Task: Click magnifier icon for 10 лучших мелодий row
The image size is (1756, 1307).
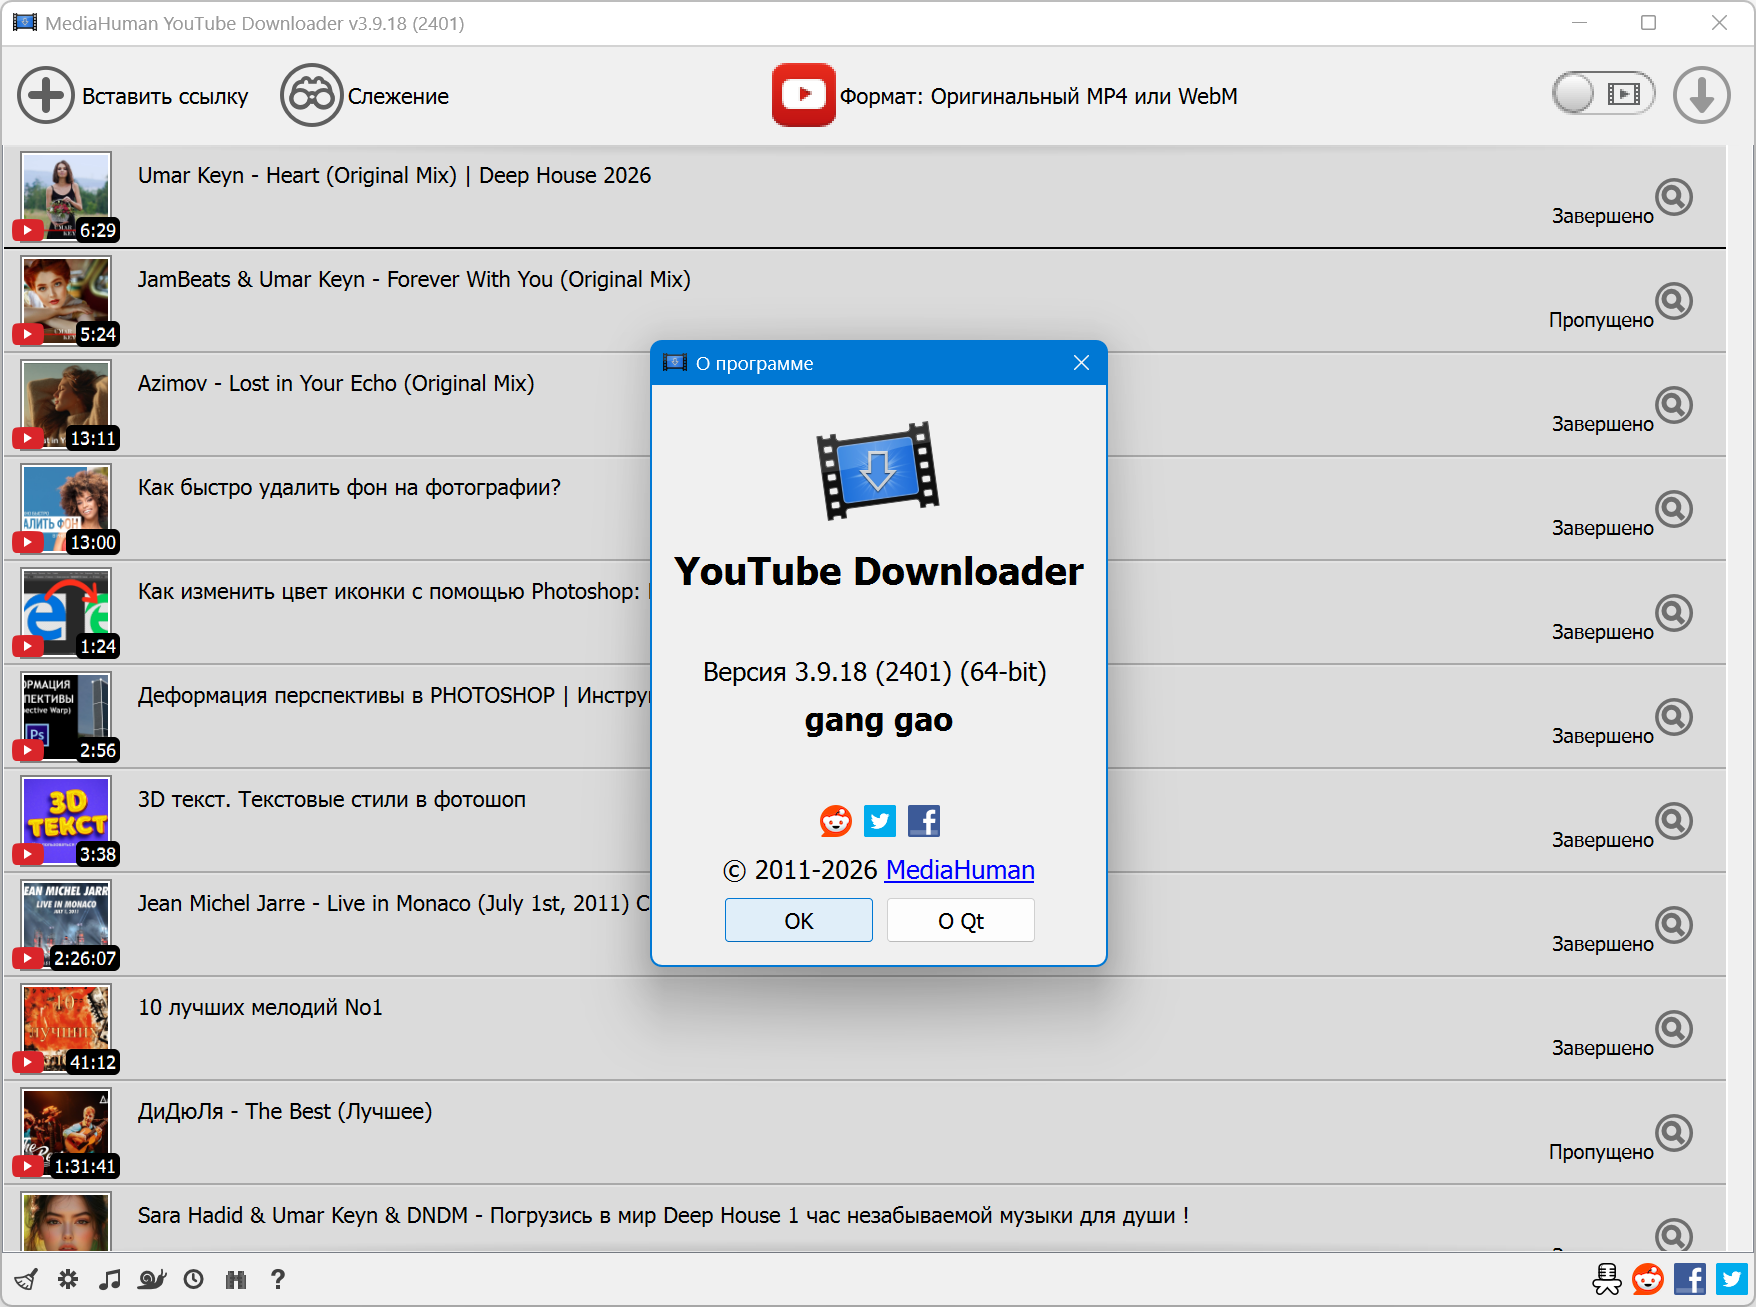Action: pyautogui.click(x=1673, y=1029)
